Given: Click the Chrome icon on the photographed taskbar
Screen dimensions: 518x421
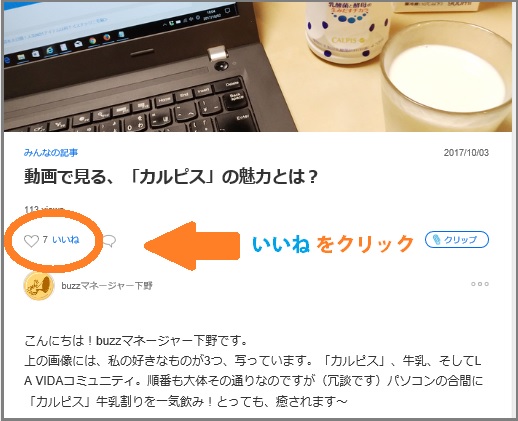Looking at the screenshot, I should [x=92, y=41].
